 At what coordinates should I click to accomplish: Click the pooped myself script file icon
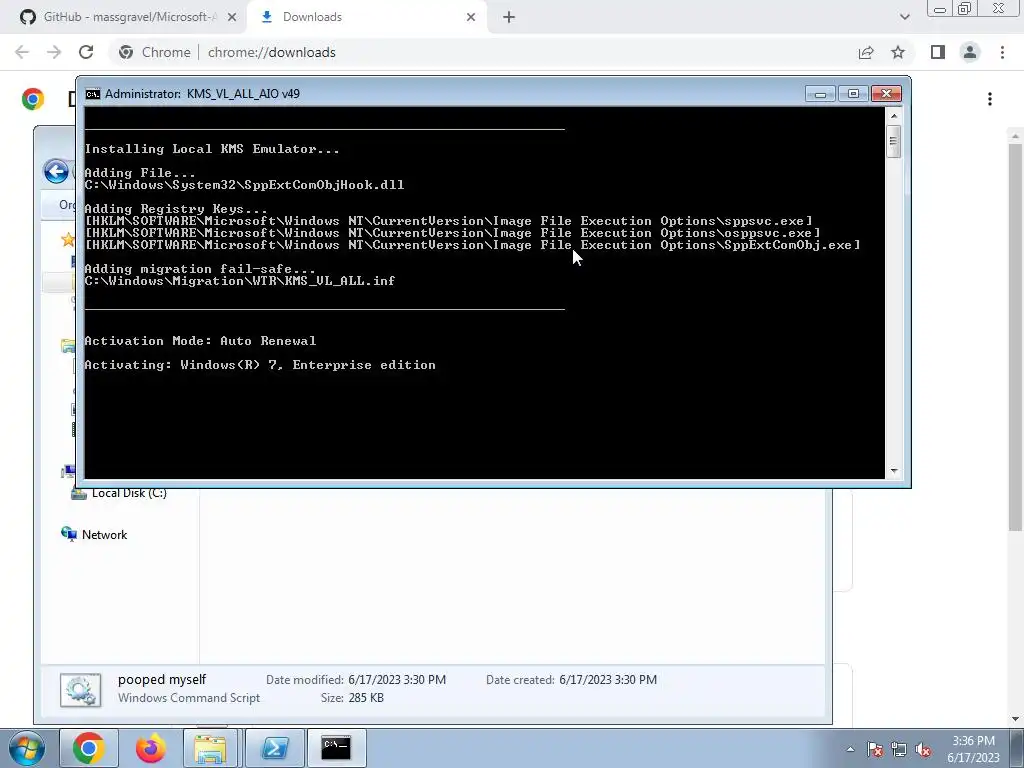point(80,690)
